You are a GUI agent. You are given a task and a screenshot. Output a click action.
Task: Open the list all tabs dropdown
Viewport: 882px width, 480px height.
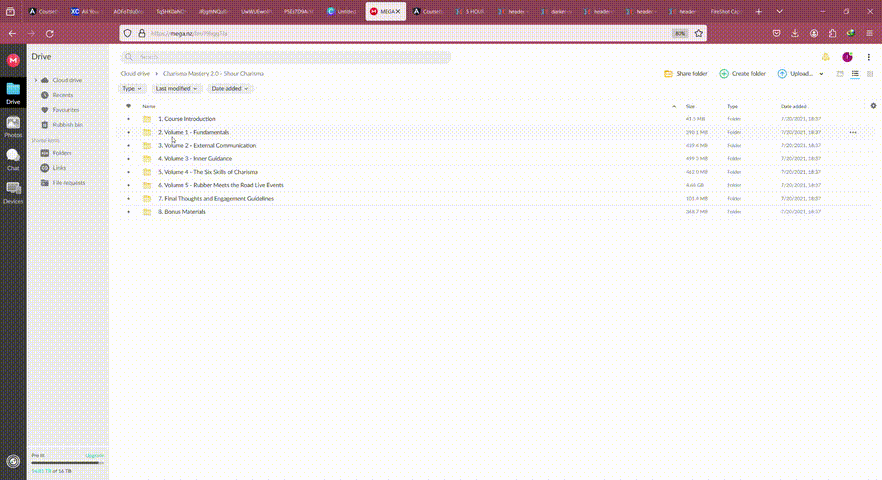pyautogui.click(x=779, y=11)
